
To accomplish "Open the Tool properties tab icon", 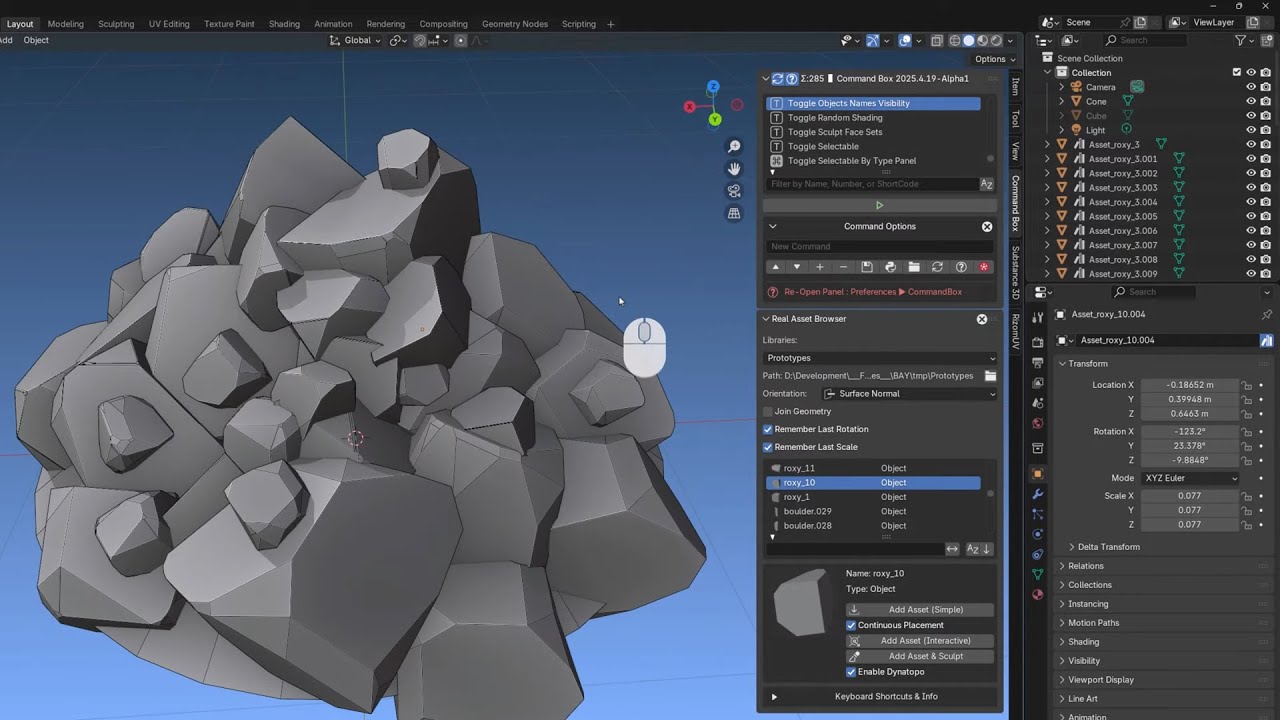I will (1037, 317).
